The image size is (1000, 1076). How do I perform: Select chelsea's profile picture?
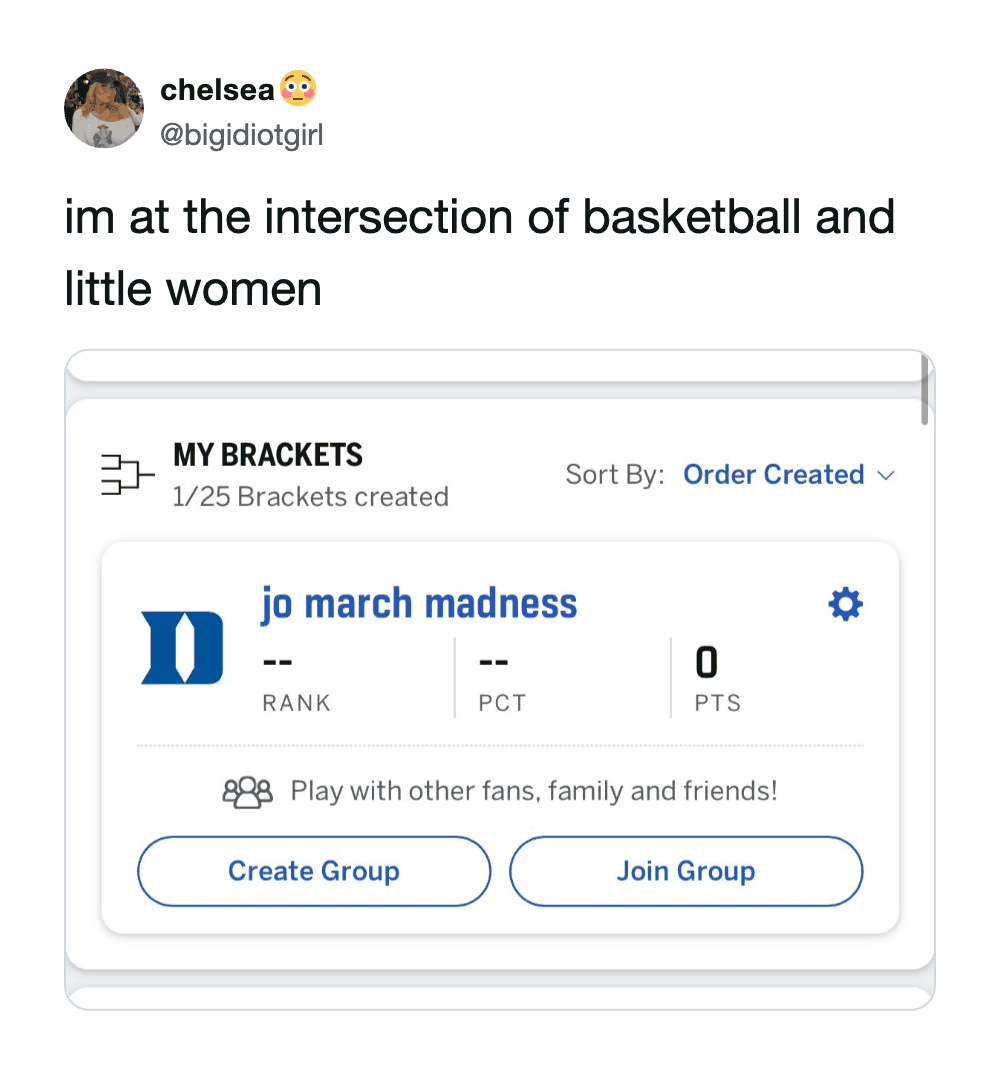(104, 108)
